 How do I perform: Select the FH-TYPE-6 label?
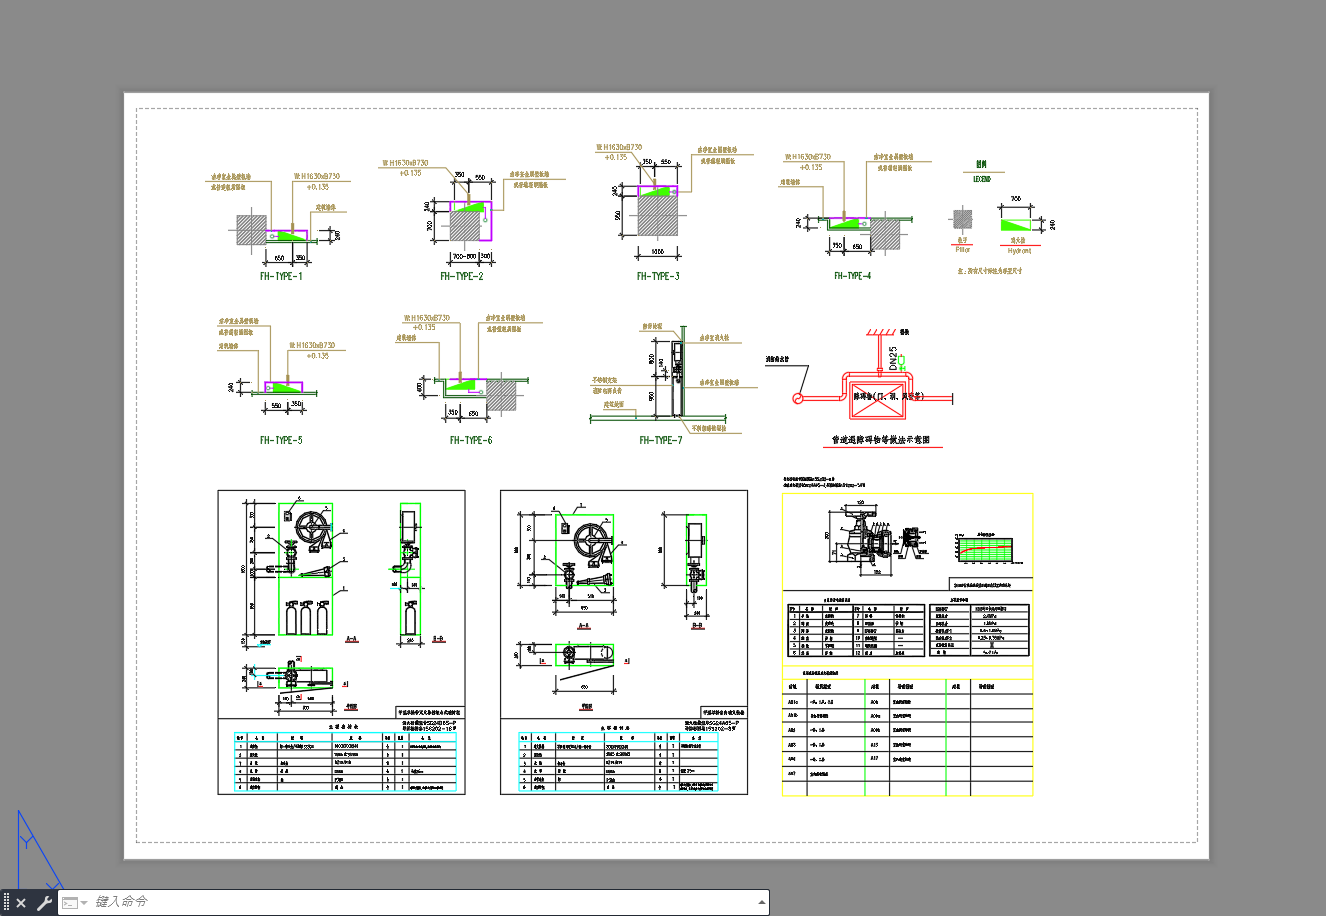[x=471, y=440]
